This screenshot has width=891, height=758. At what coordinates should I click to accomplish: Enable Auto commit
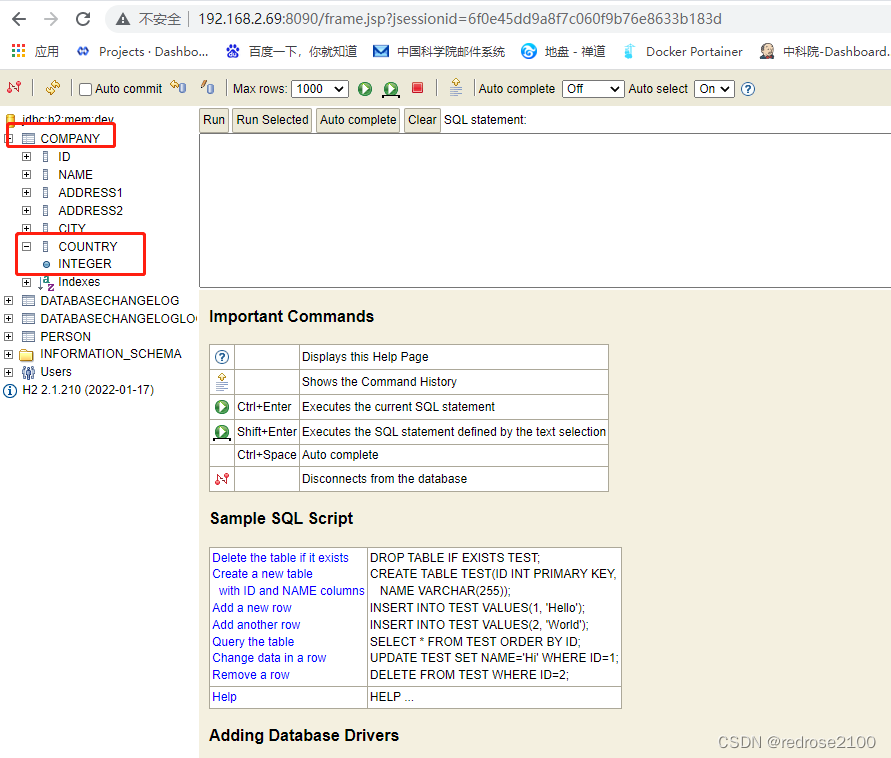tap(85, 88)
